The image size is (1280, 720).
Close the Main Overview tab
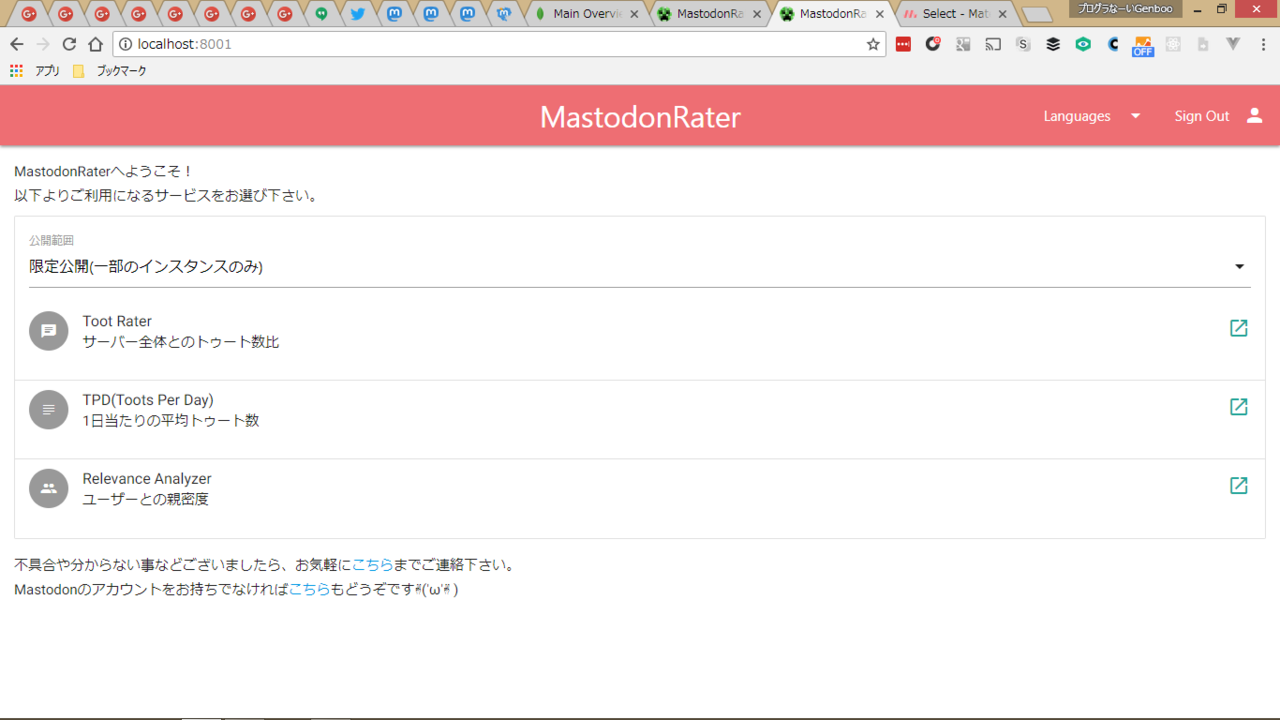pos(634,14)
